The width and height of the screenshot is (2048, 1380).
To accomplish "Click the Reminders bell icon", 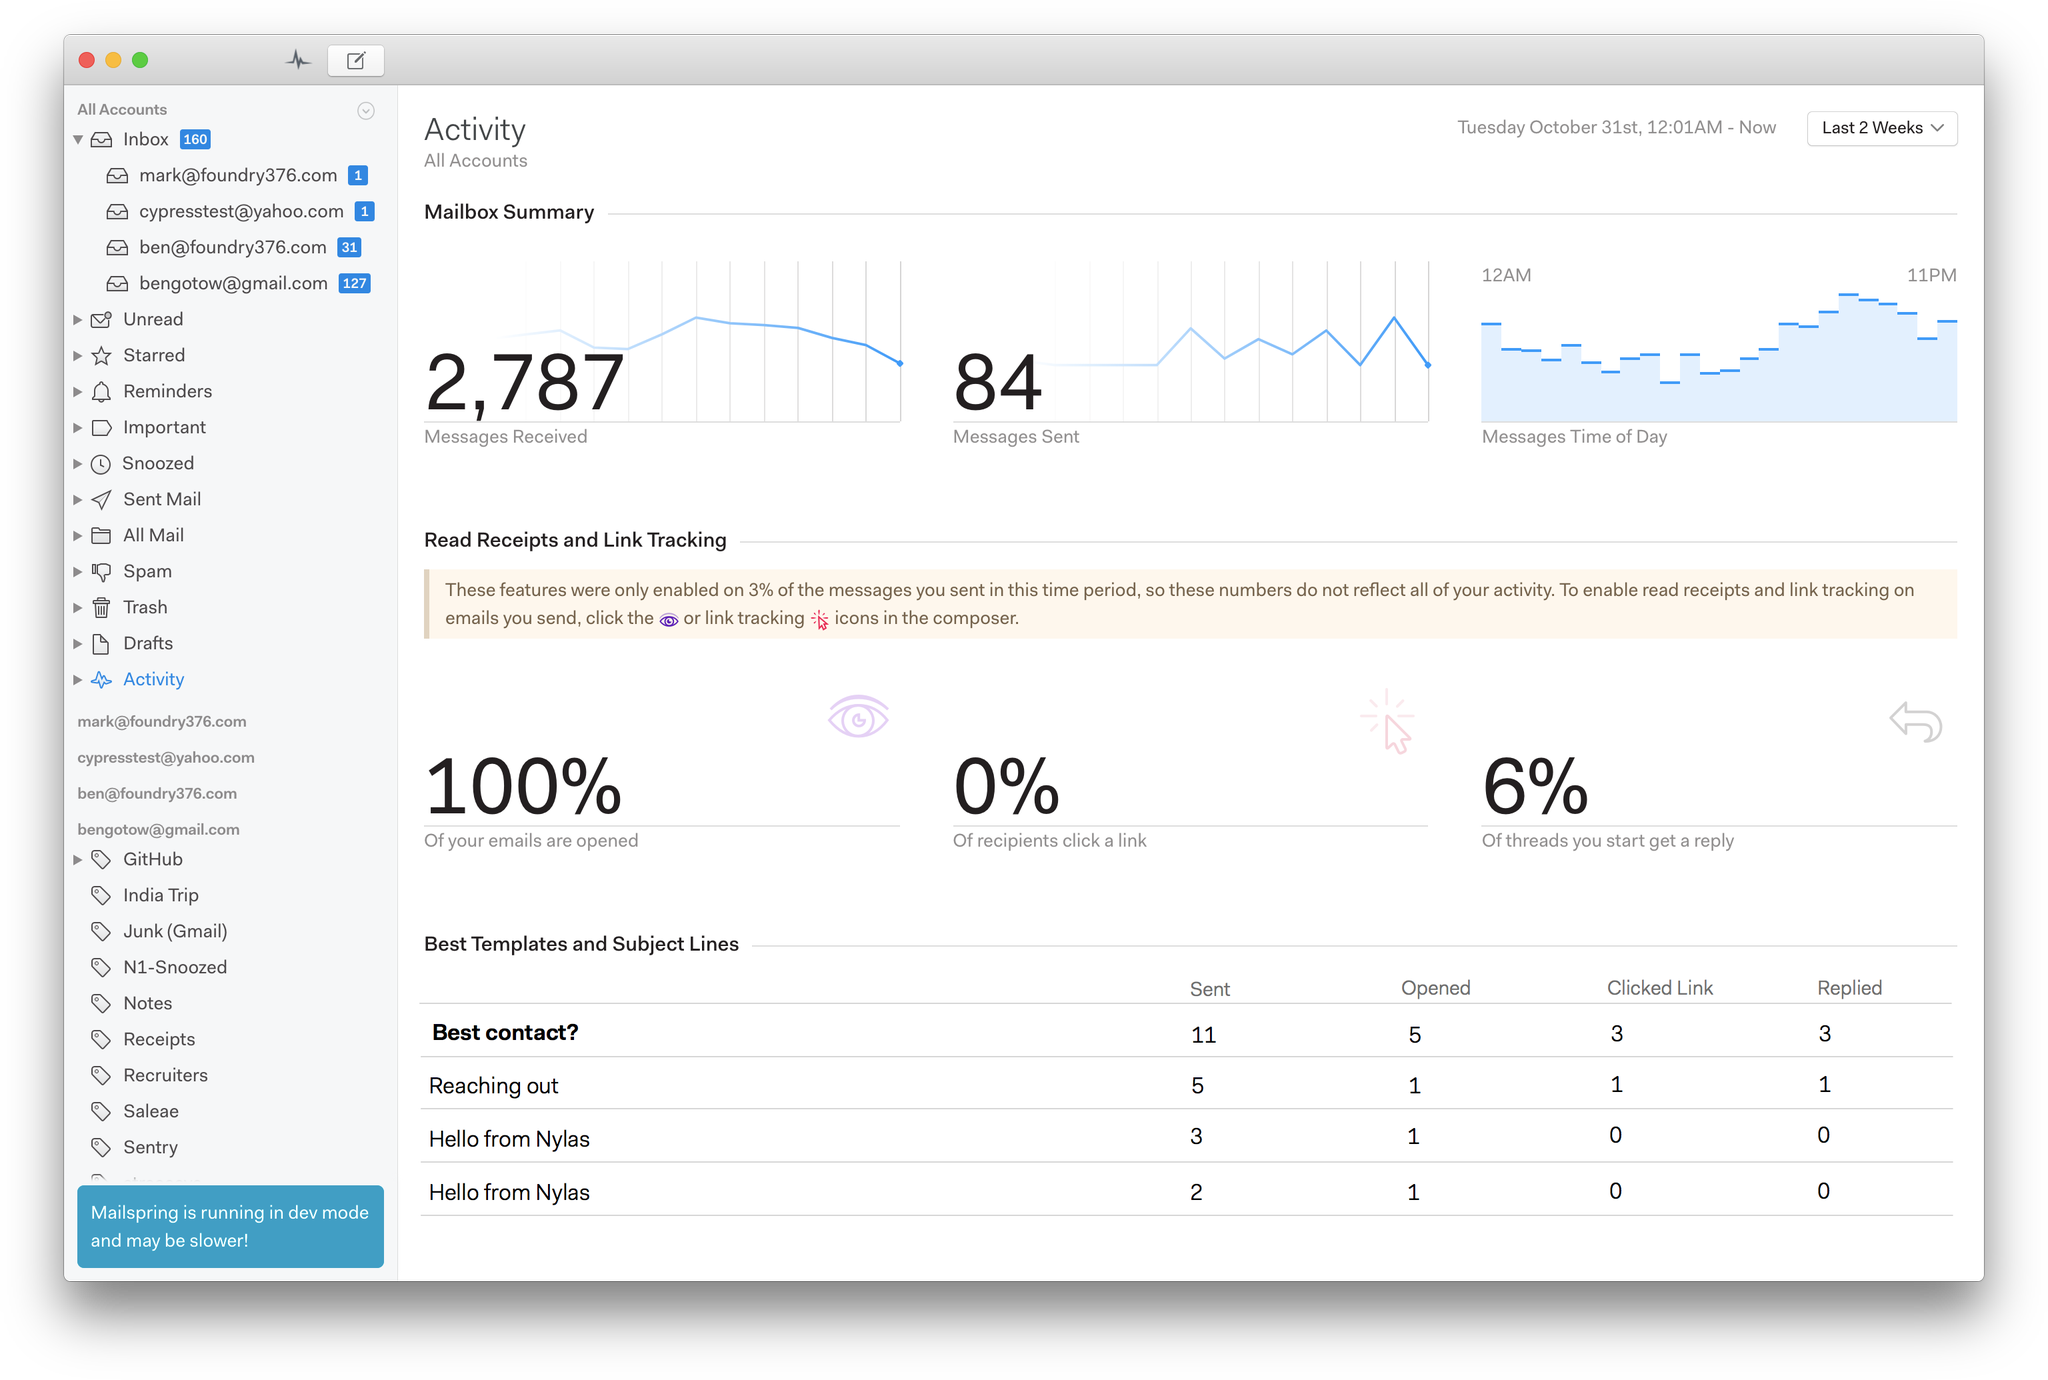I will pyautogui.click(x=101, y=392).
